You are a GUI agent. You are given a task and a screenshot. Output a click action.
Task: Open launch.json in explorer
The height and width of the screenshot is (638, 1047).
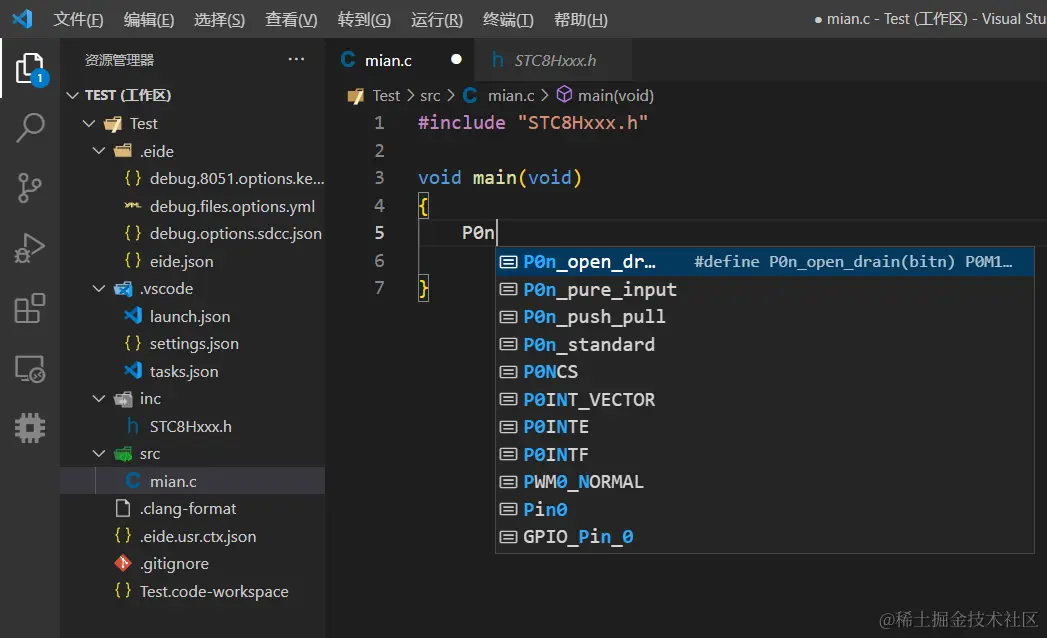tap(192, 316)
